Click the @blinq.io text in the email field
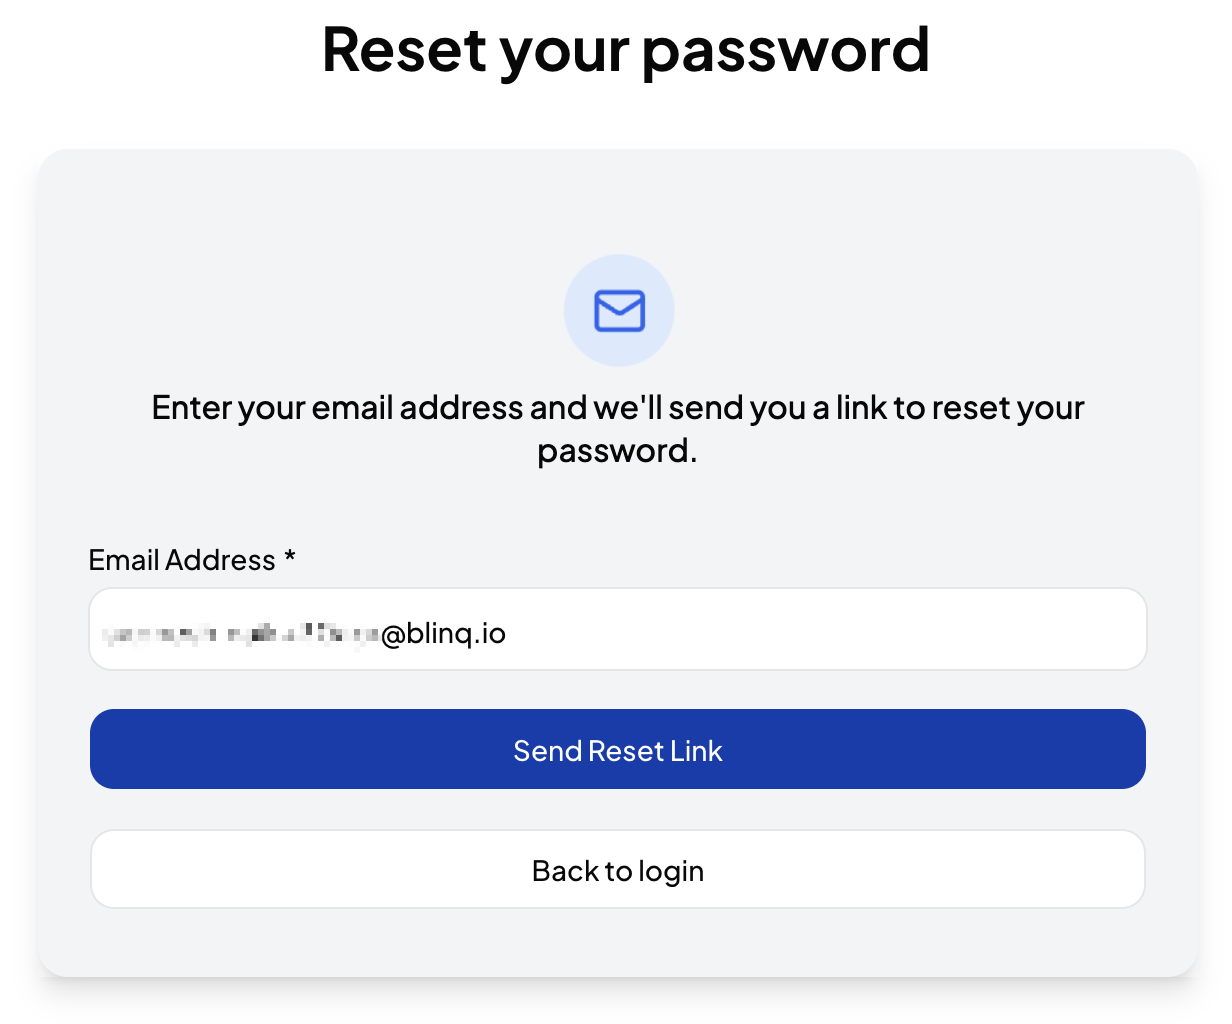 coord(443,634)
